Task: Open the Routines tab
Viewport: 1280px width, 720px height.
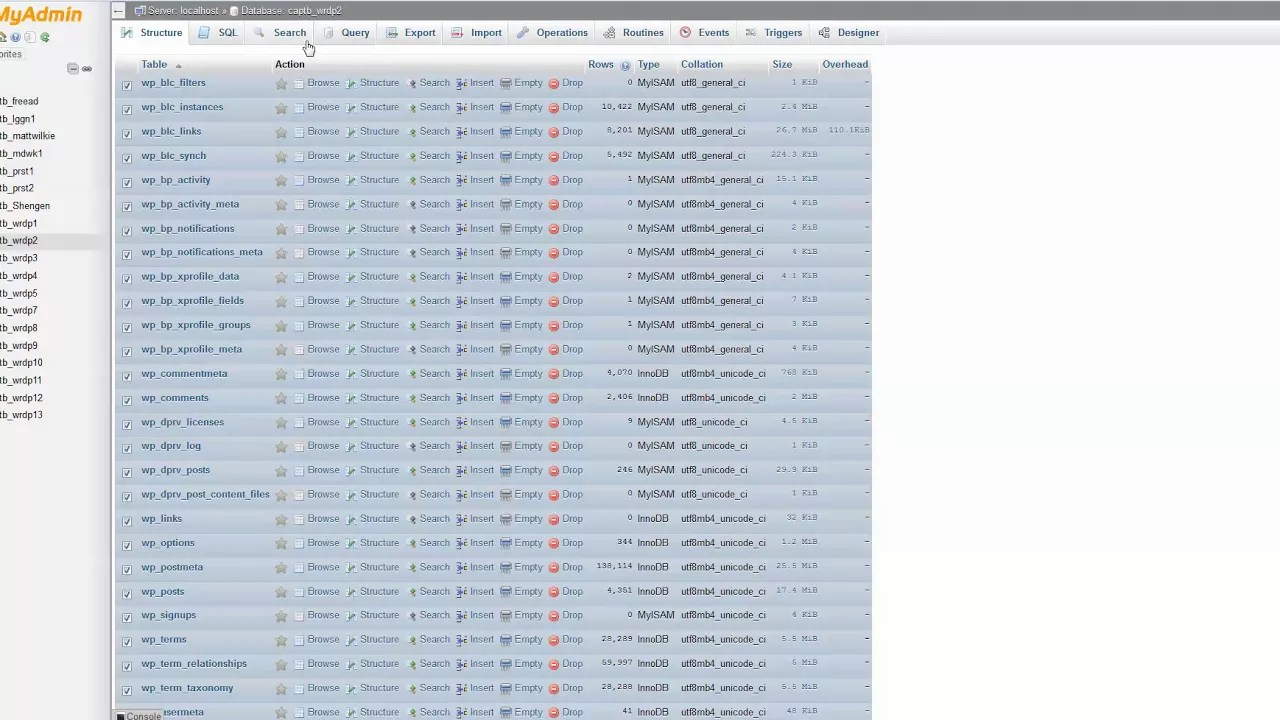Action: click(634, 33)
